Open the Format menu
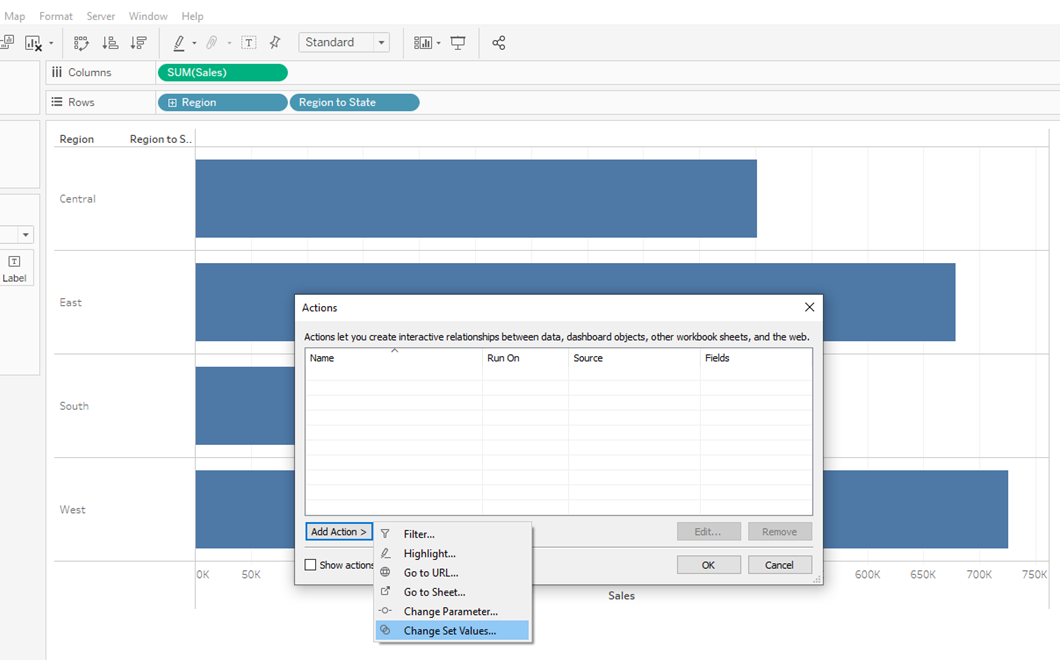Screen dimensions: 1060x660 [55, 16]
